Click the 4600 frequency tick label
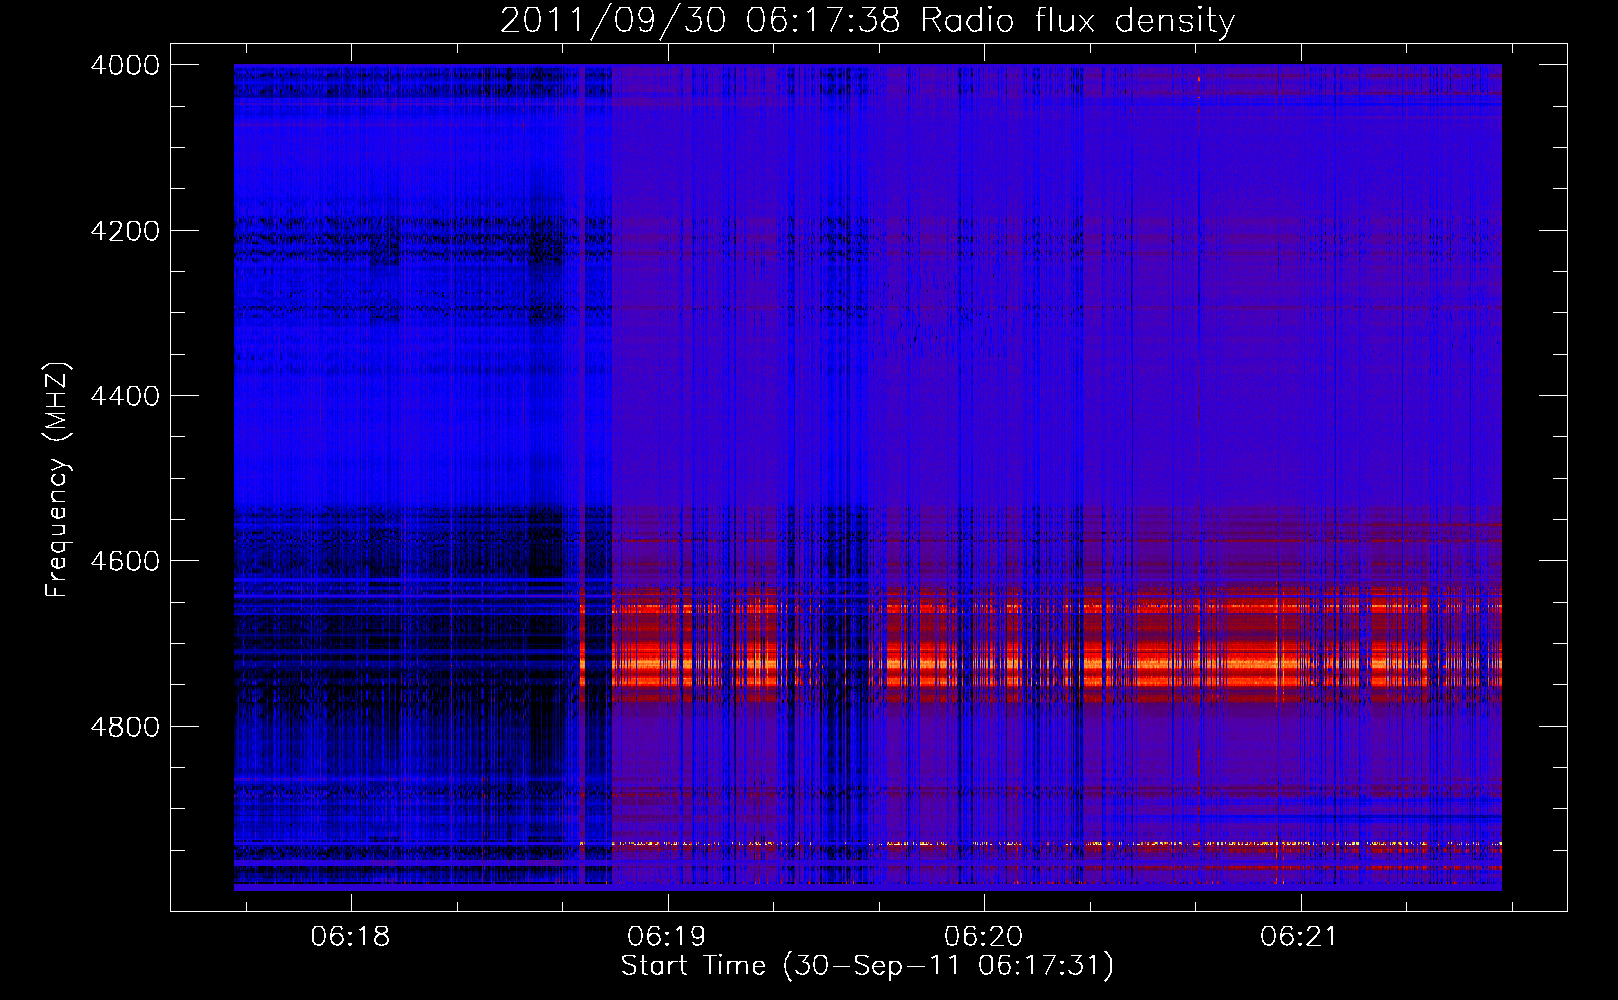This screenshot has width=1618, height=1000. pyautogui.click(x=125, y=561)
